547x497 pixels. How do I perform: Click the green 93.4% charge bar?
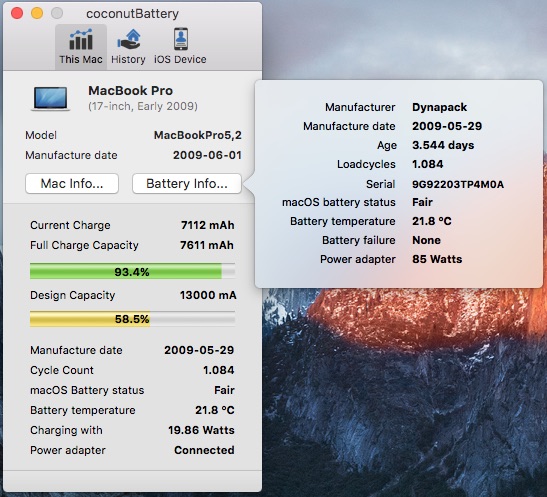(x=132, y=271)
